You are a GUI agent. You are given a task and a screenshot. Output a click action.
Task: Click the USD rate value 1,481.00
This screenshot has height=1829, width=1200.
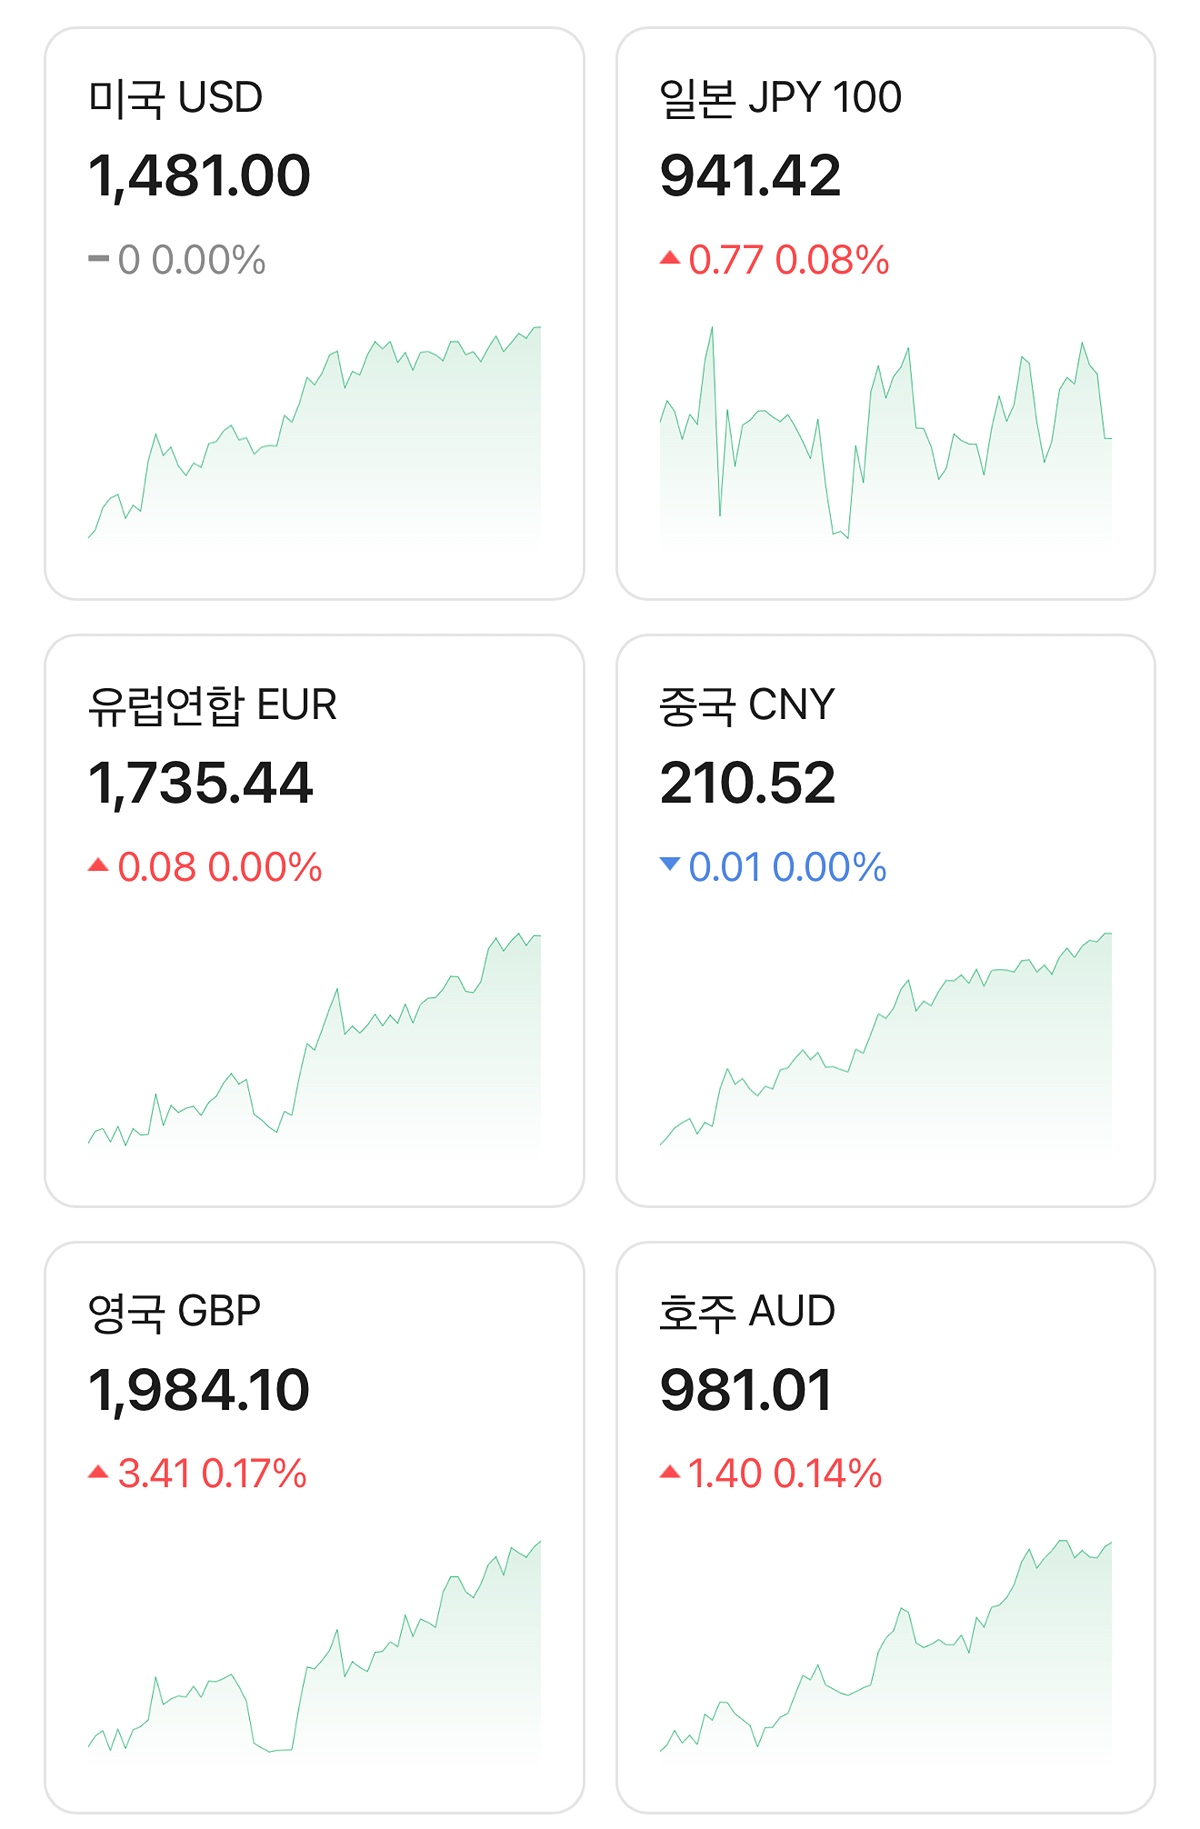[199, 176]
